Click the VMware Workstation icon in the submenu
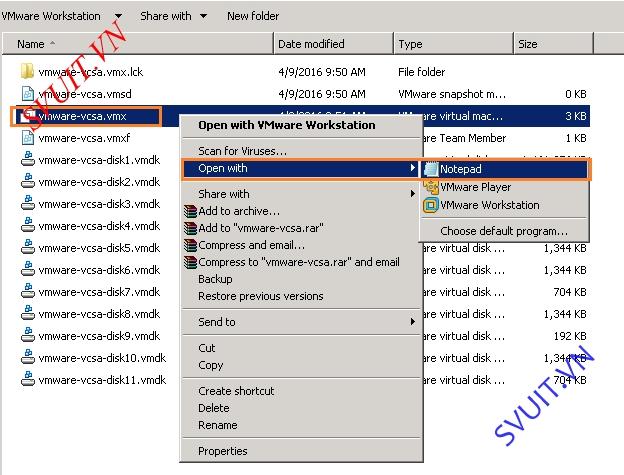Viewport: 624px width, 475px height. pyautogui.click(x=431, y=205)
